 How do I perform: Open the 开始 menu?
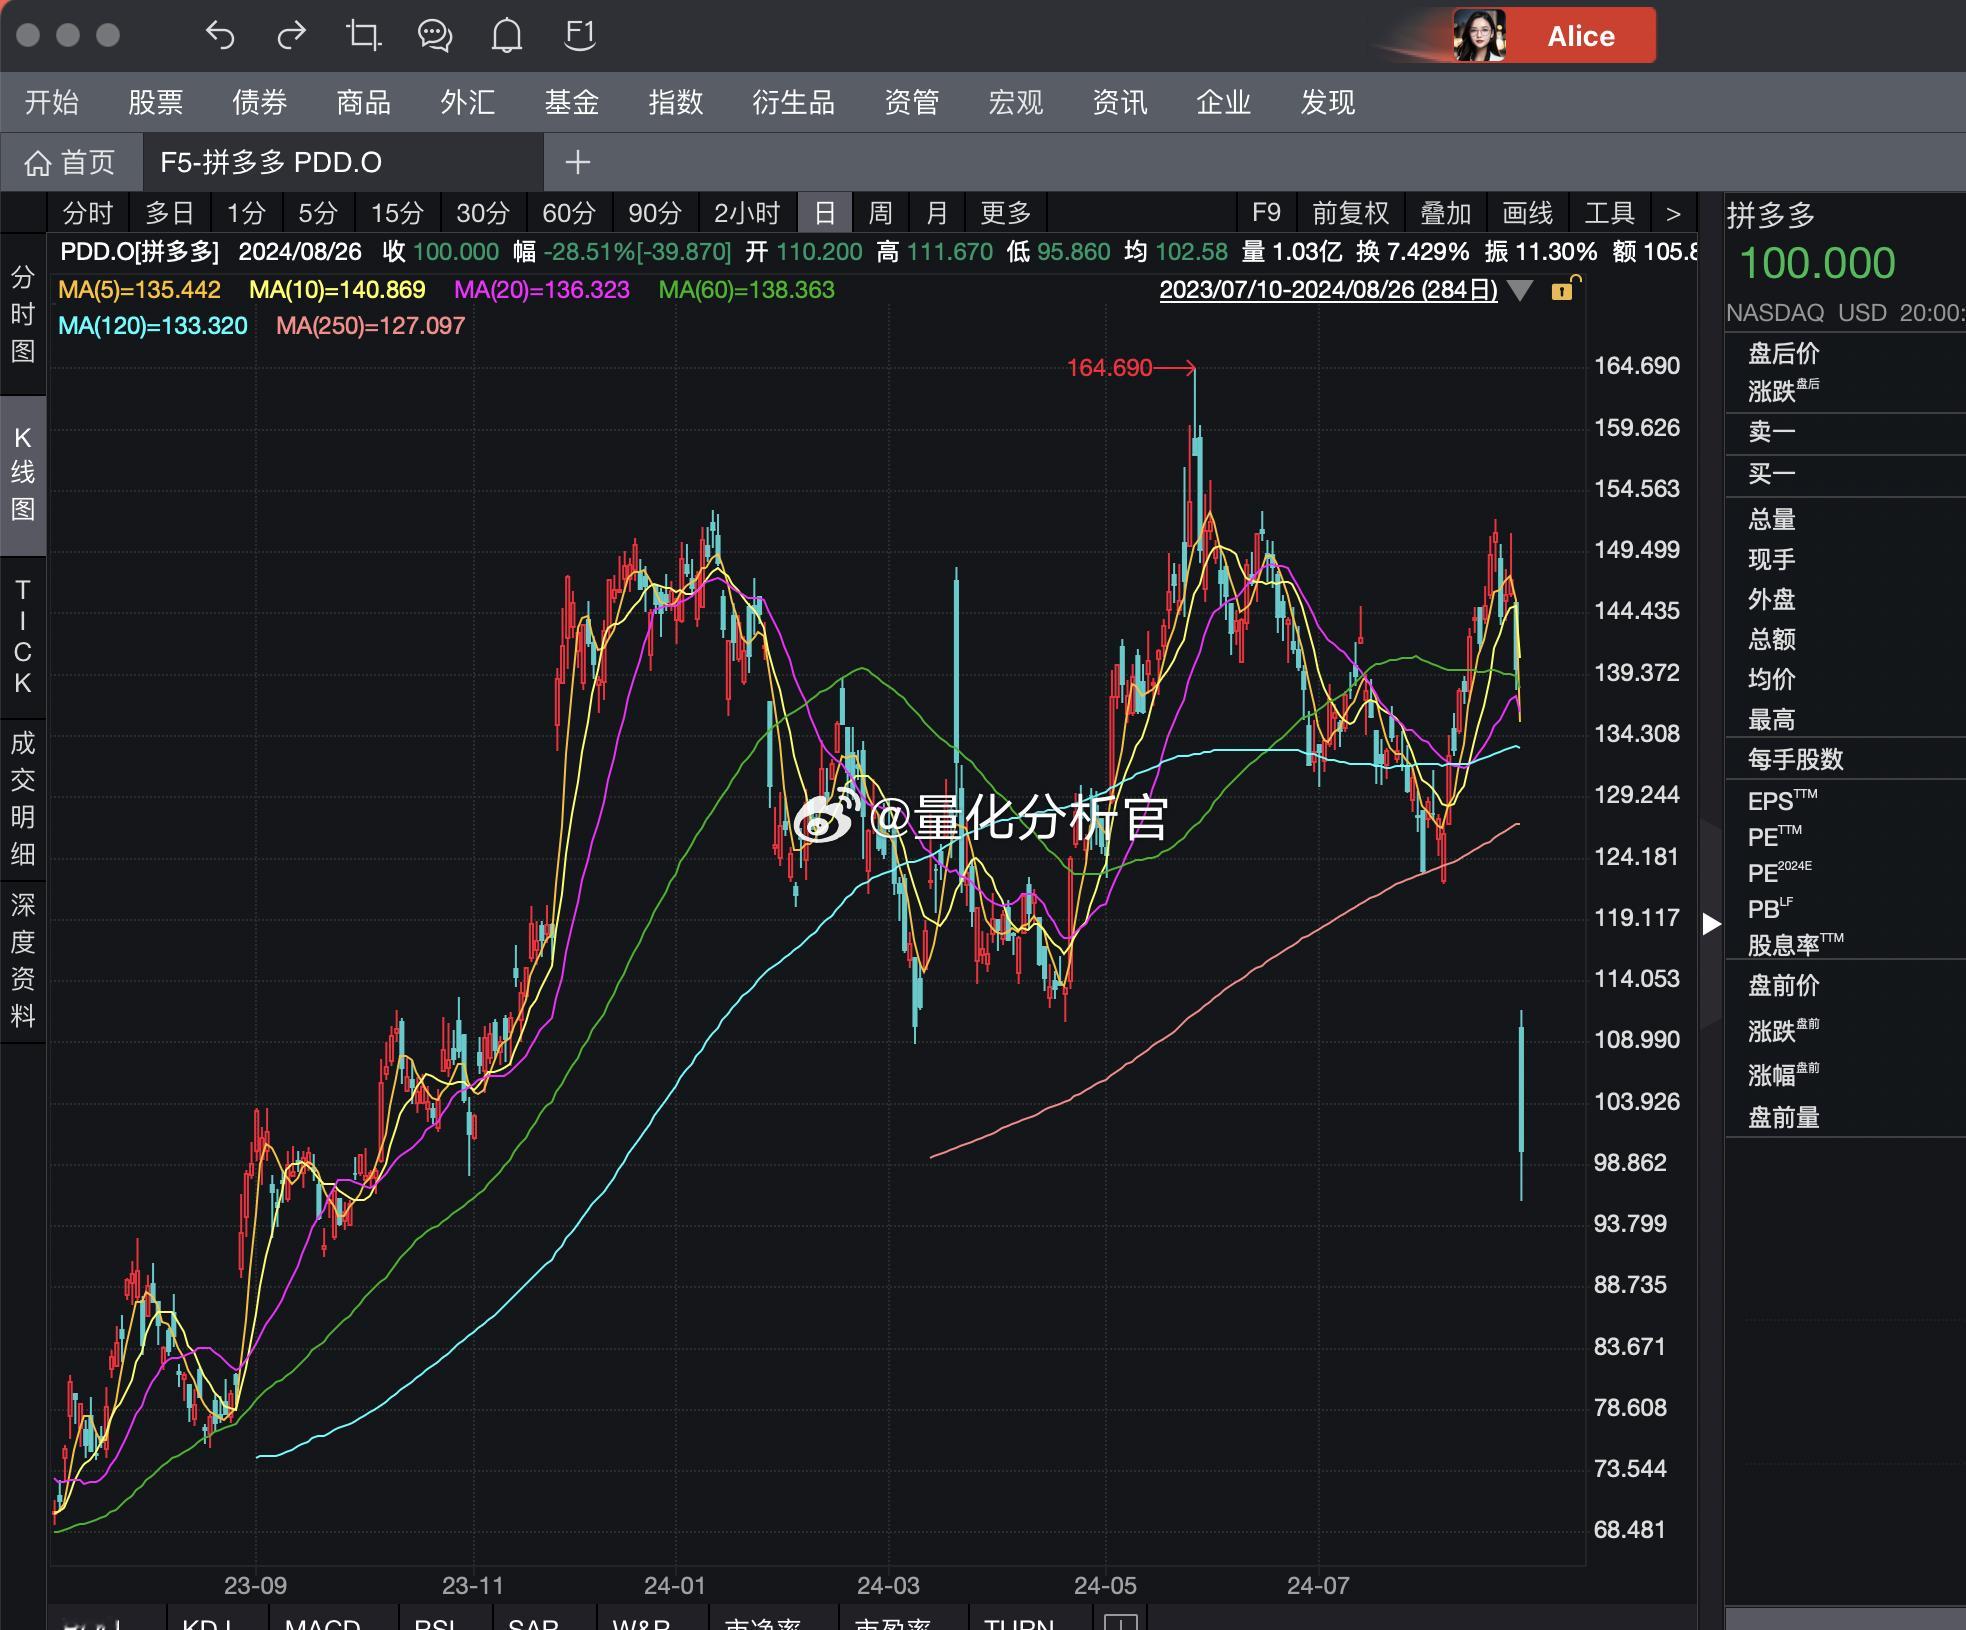coord(52,102)
